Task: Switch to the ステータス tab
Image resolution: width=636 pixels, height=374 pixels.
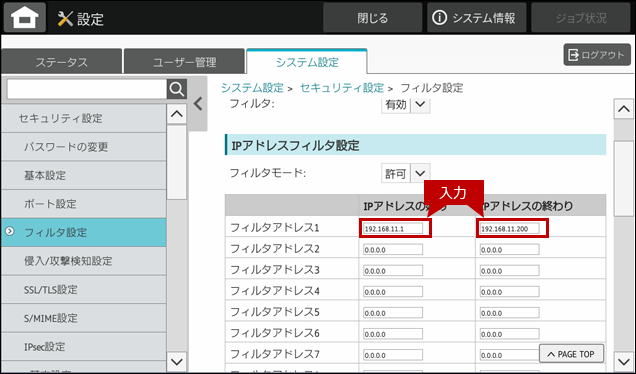Action: tap(62, 62)
